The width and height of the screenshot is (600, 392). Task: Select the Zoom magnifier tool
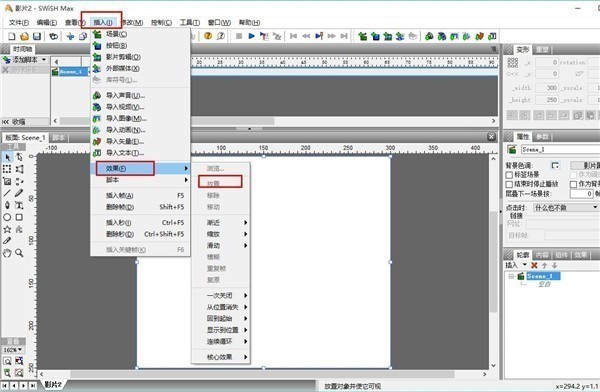(19, 253)
